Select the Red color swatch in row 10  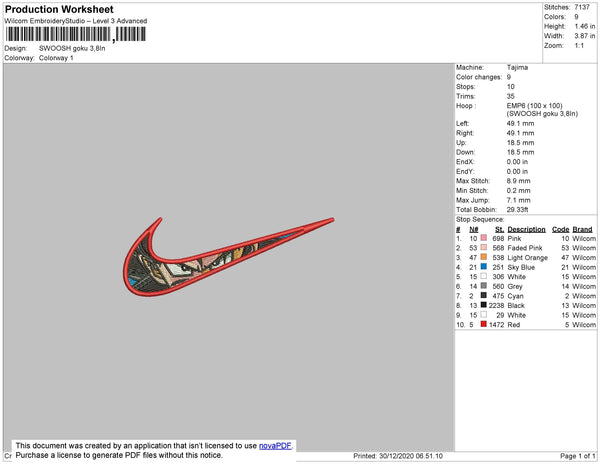point(484,324)
